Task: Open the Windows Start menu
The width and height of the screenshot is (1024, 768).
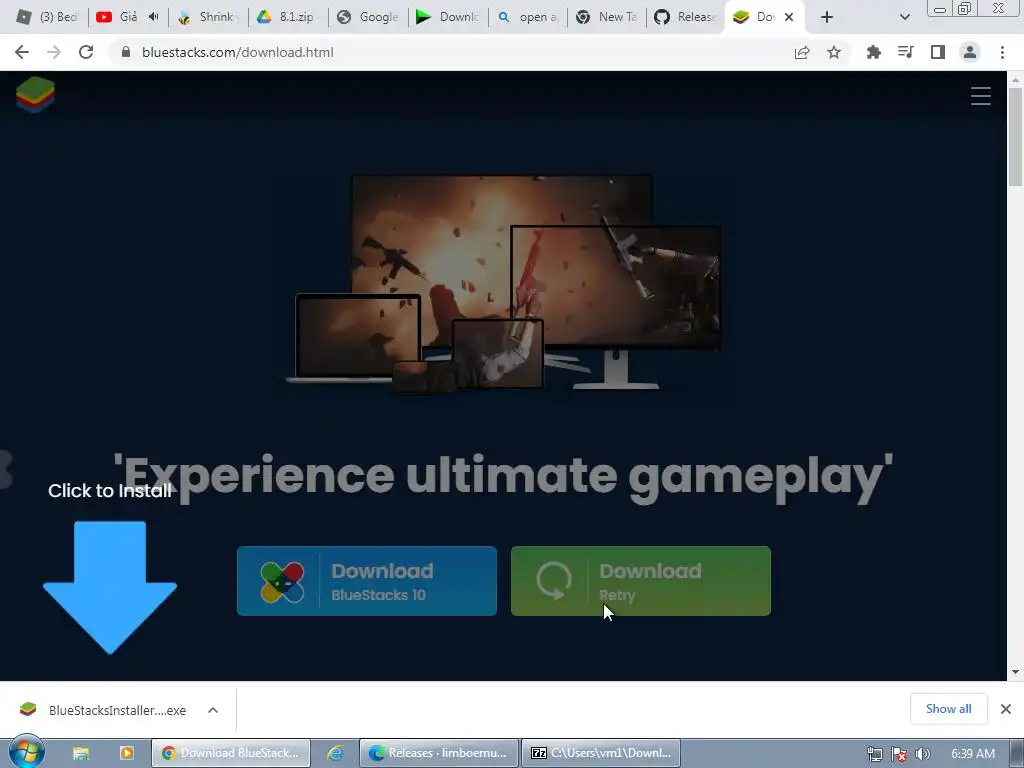Action: [x=27, y=752]
